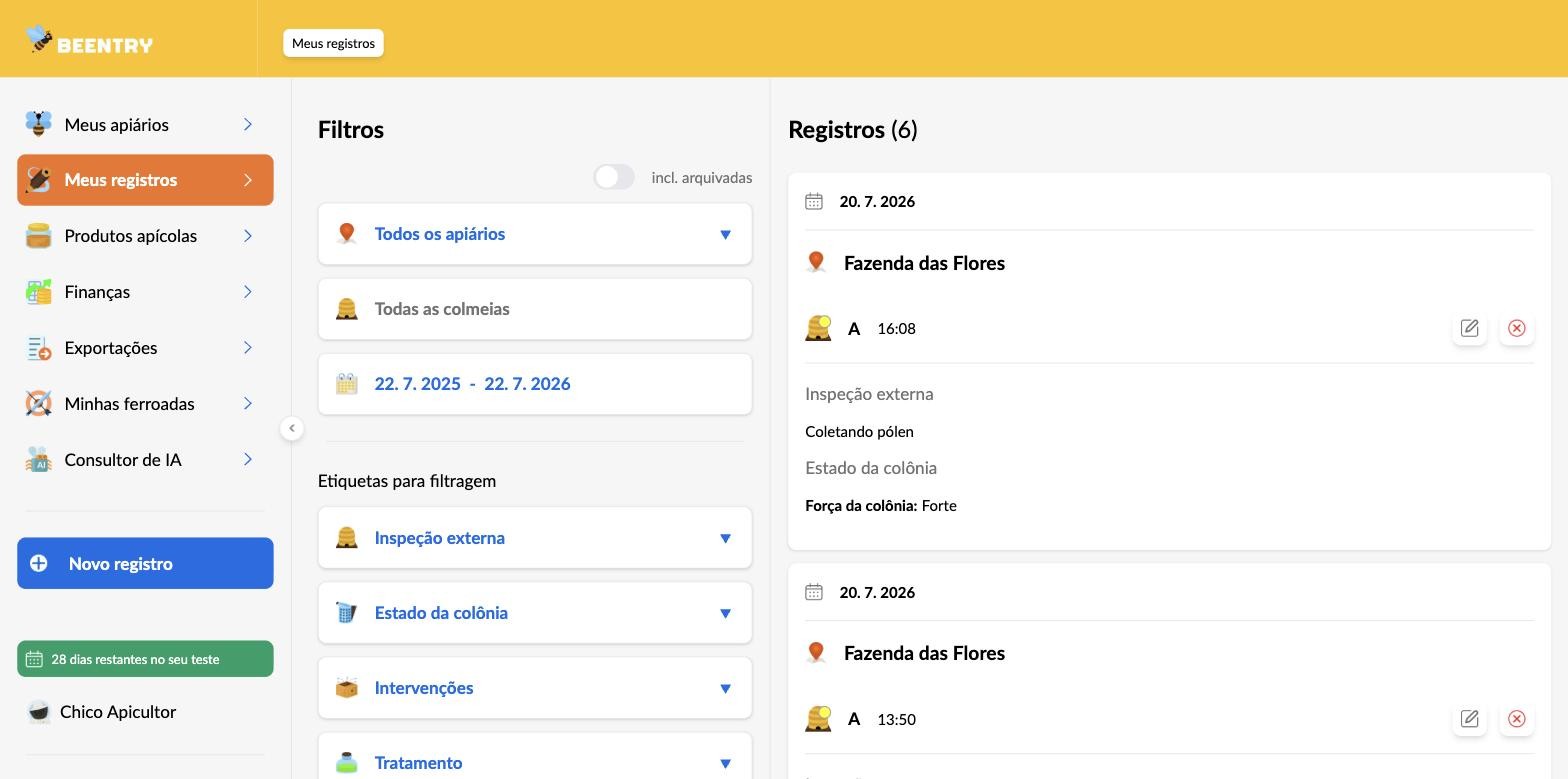The height and width of the screenshot is (779, 1568).
Task: Click the Finanças icon in sidebar
Action: (38, 292)
